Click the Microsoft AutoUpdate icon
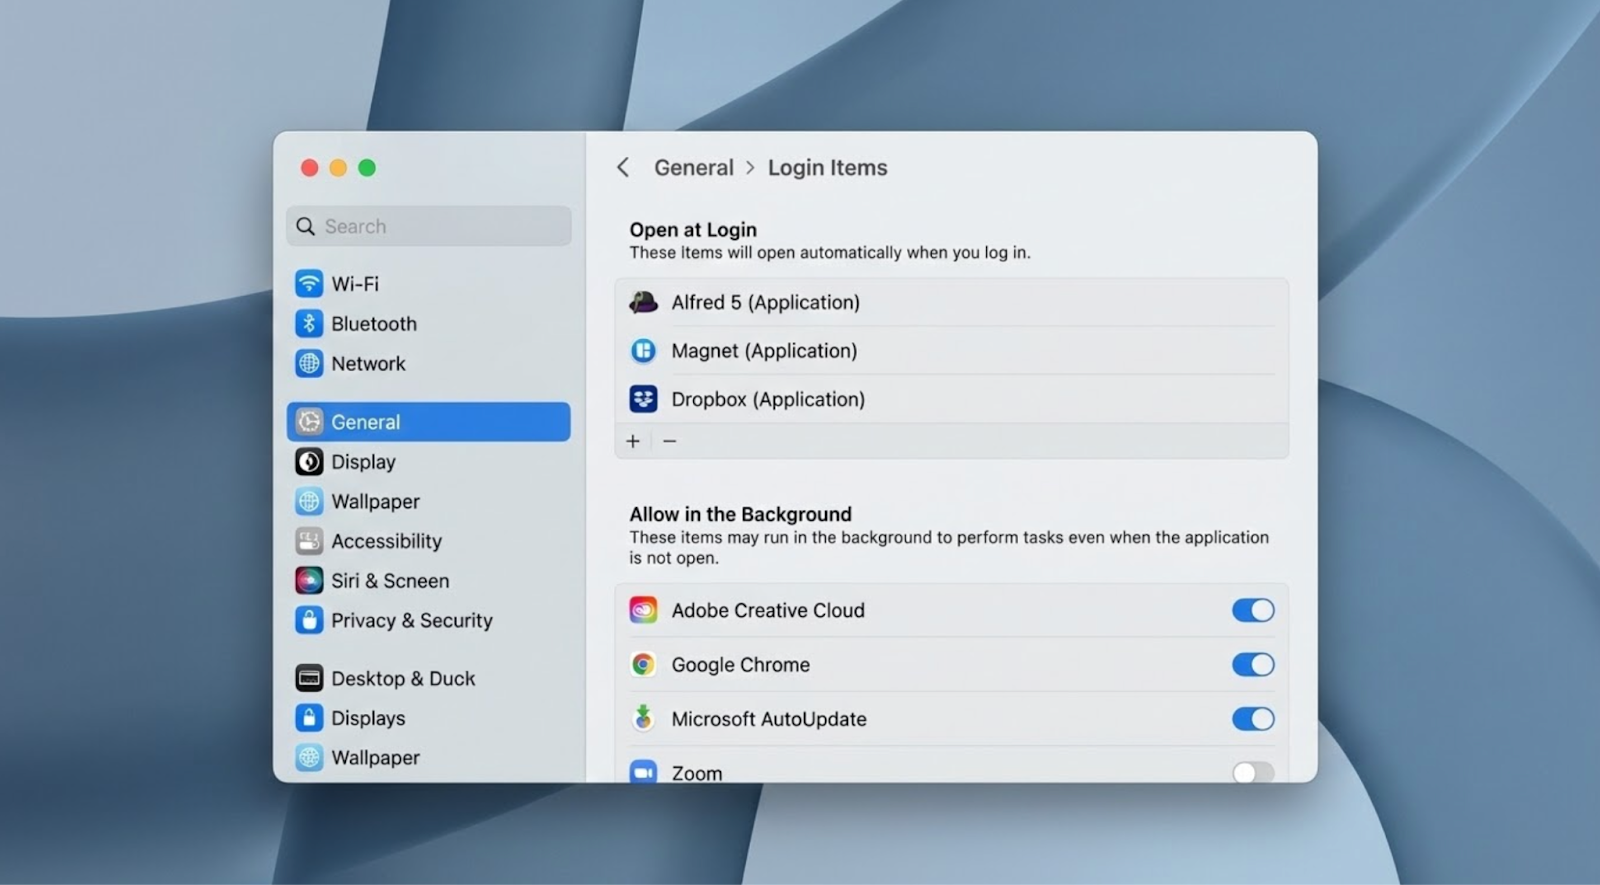This screenshot has width=1600, height=885. click(643, 718)
